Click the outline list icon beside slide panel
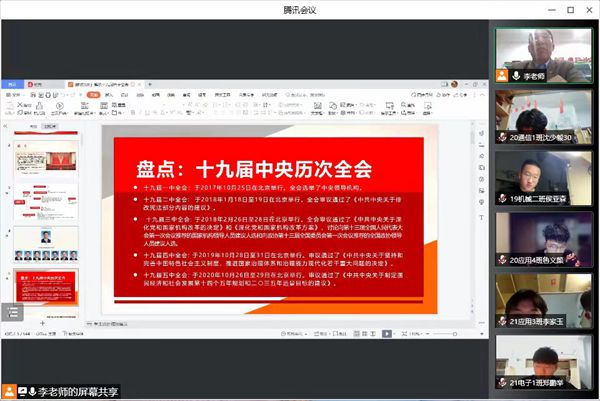600x401 pixels. point(11,312)
